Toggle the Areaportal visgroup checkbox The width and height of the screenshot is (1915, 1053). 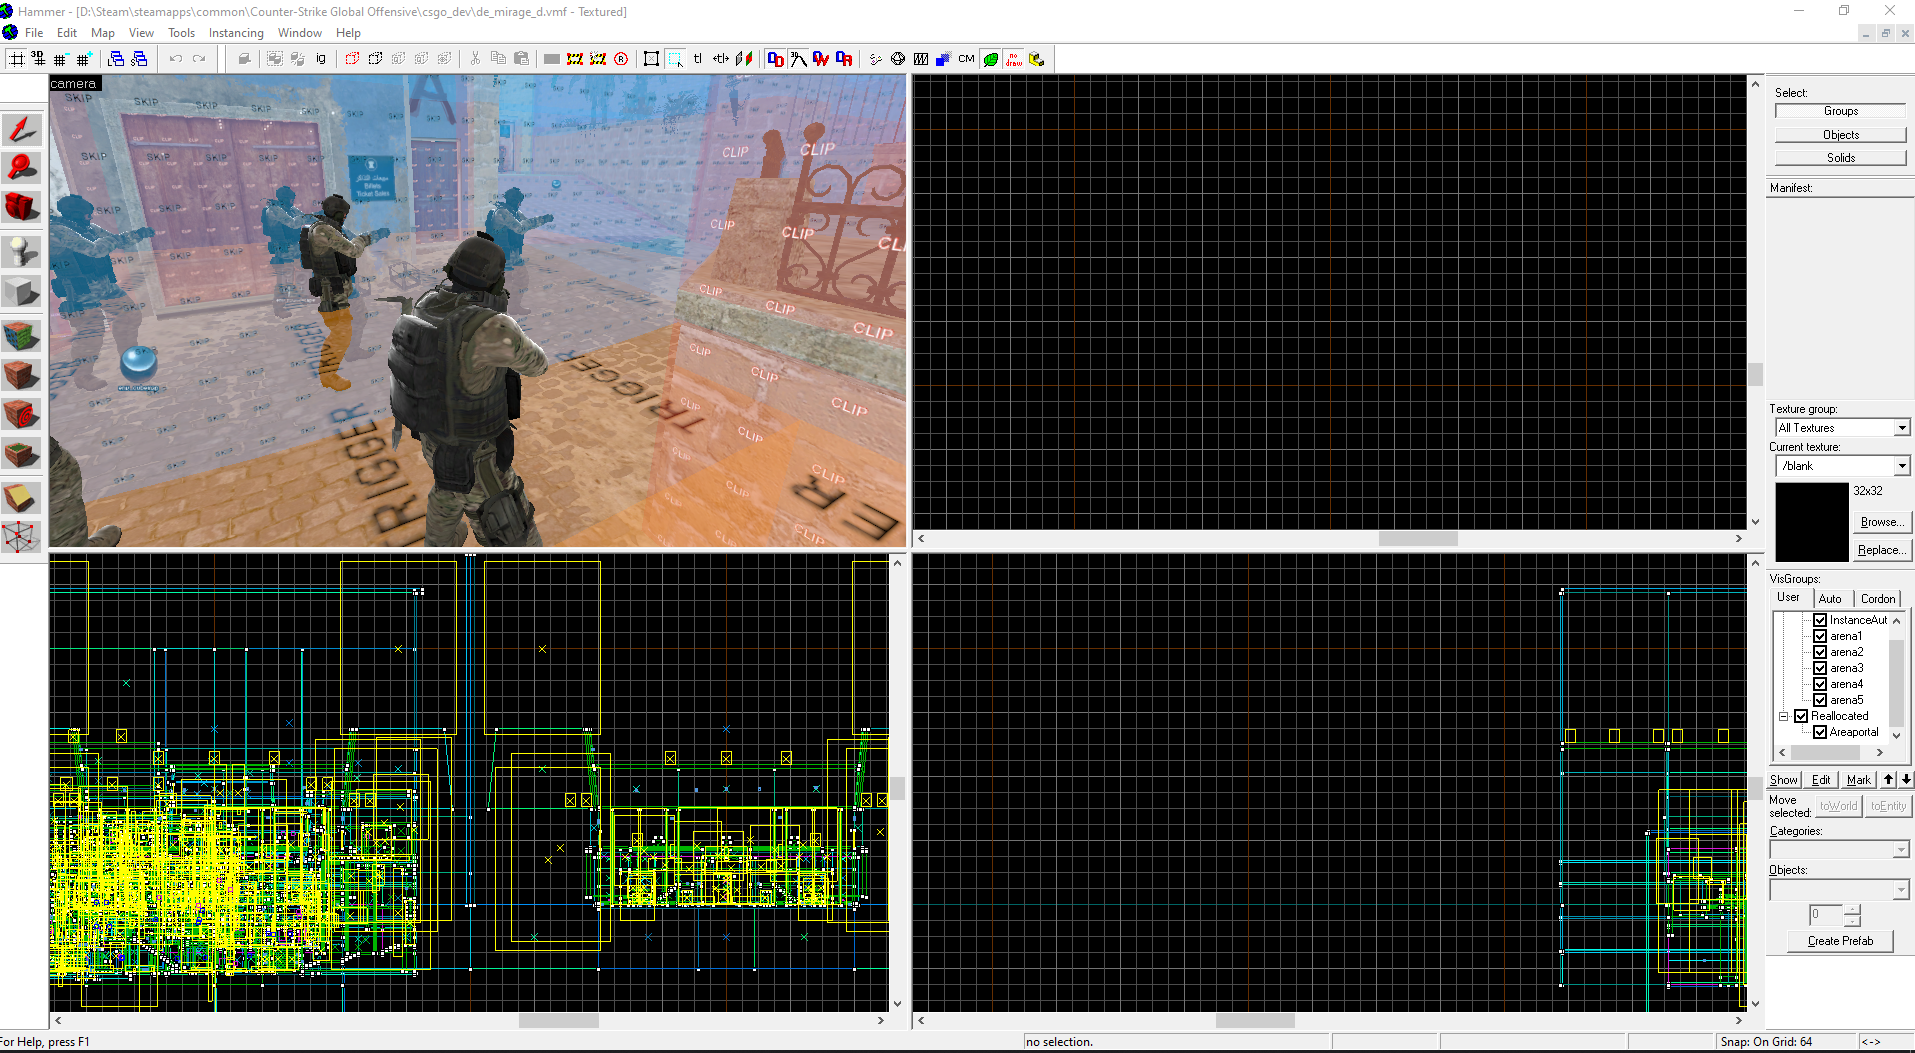point(1820,732)
